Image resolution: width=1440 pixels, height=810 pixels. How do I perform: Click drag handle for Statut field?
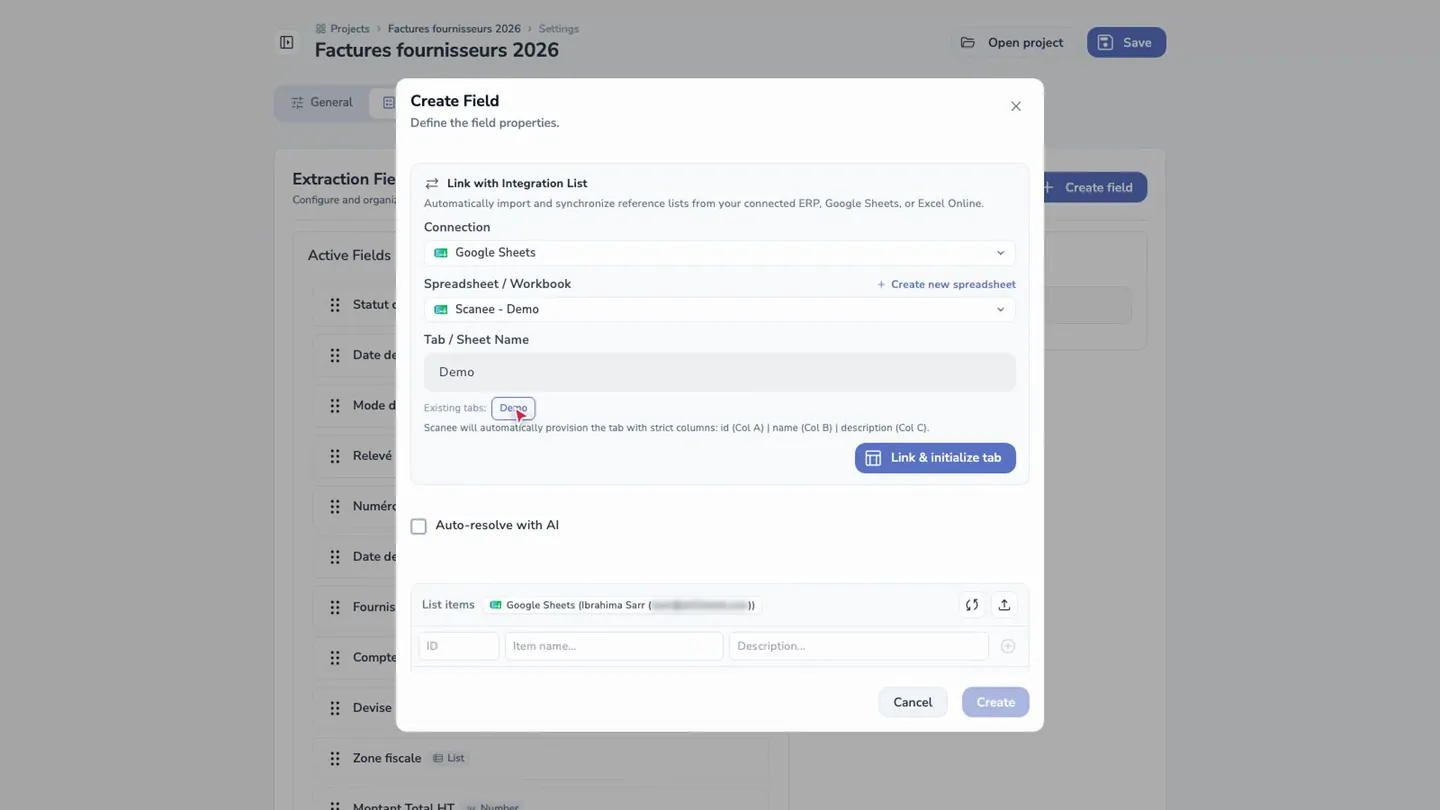pos(335,305)
